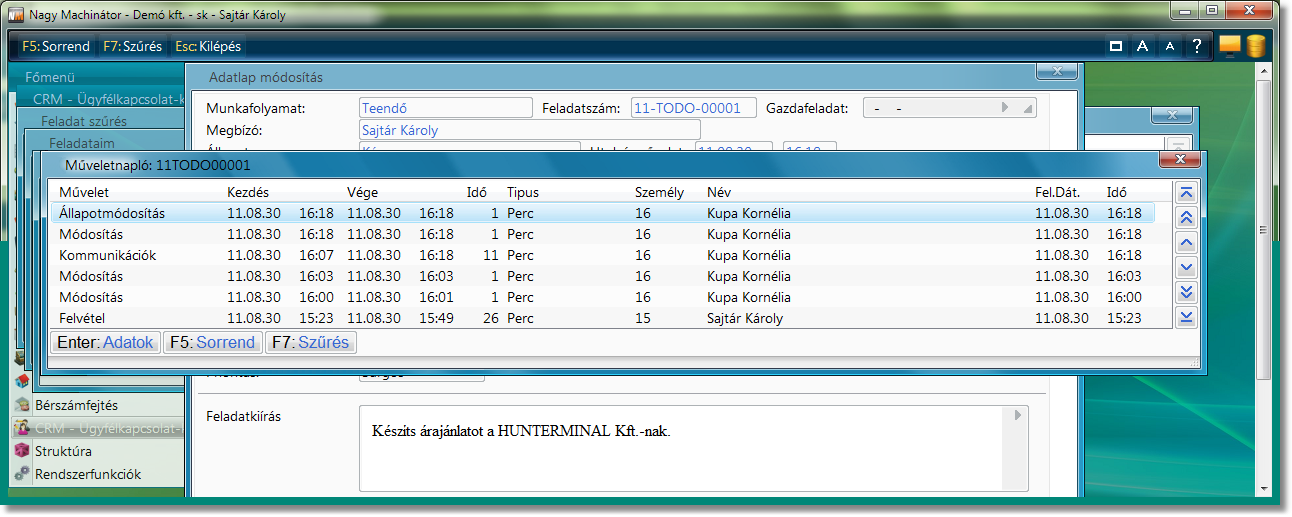1292x517 pixels.
Task: Close the Műveletnapló window
Action: [x=1180, y=160]
